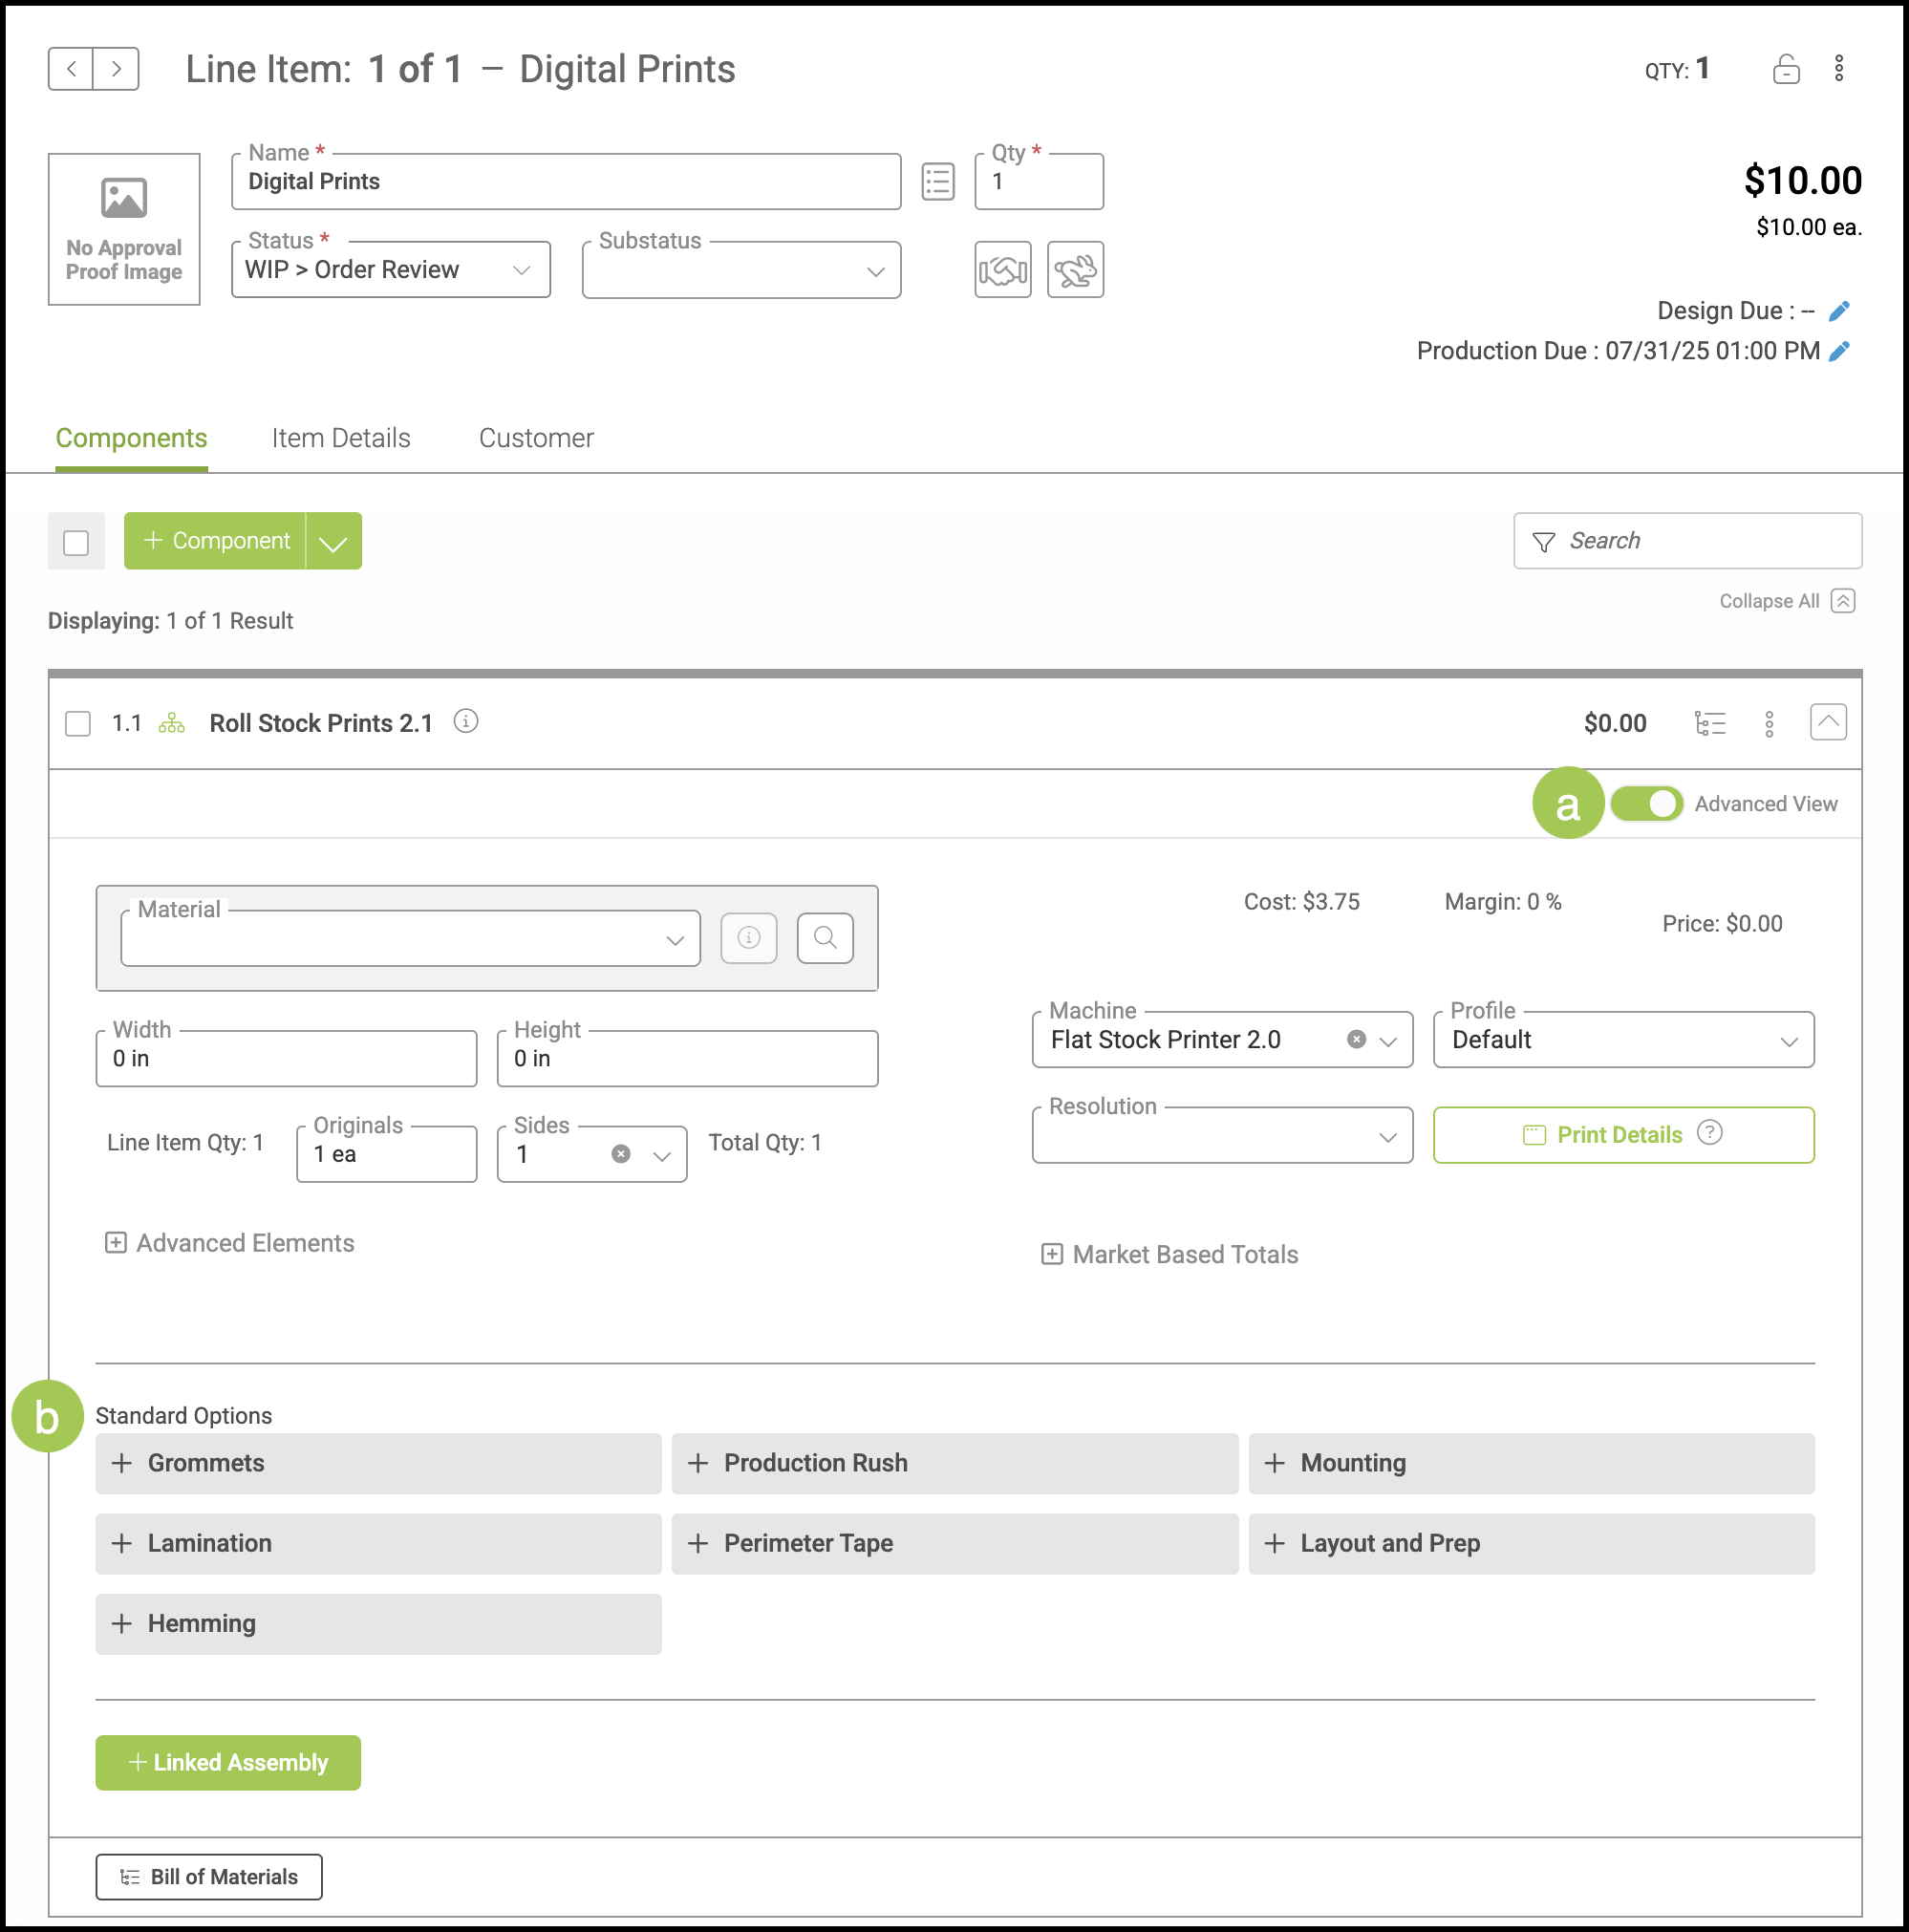The image size is (1909, 1932).
Task: Open the Bill of Materials
Action: point(209,1876)
